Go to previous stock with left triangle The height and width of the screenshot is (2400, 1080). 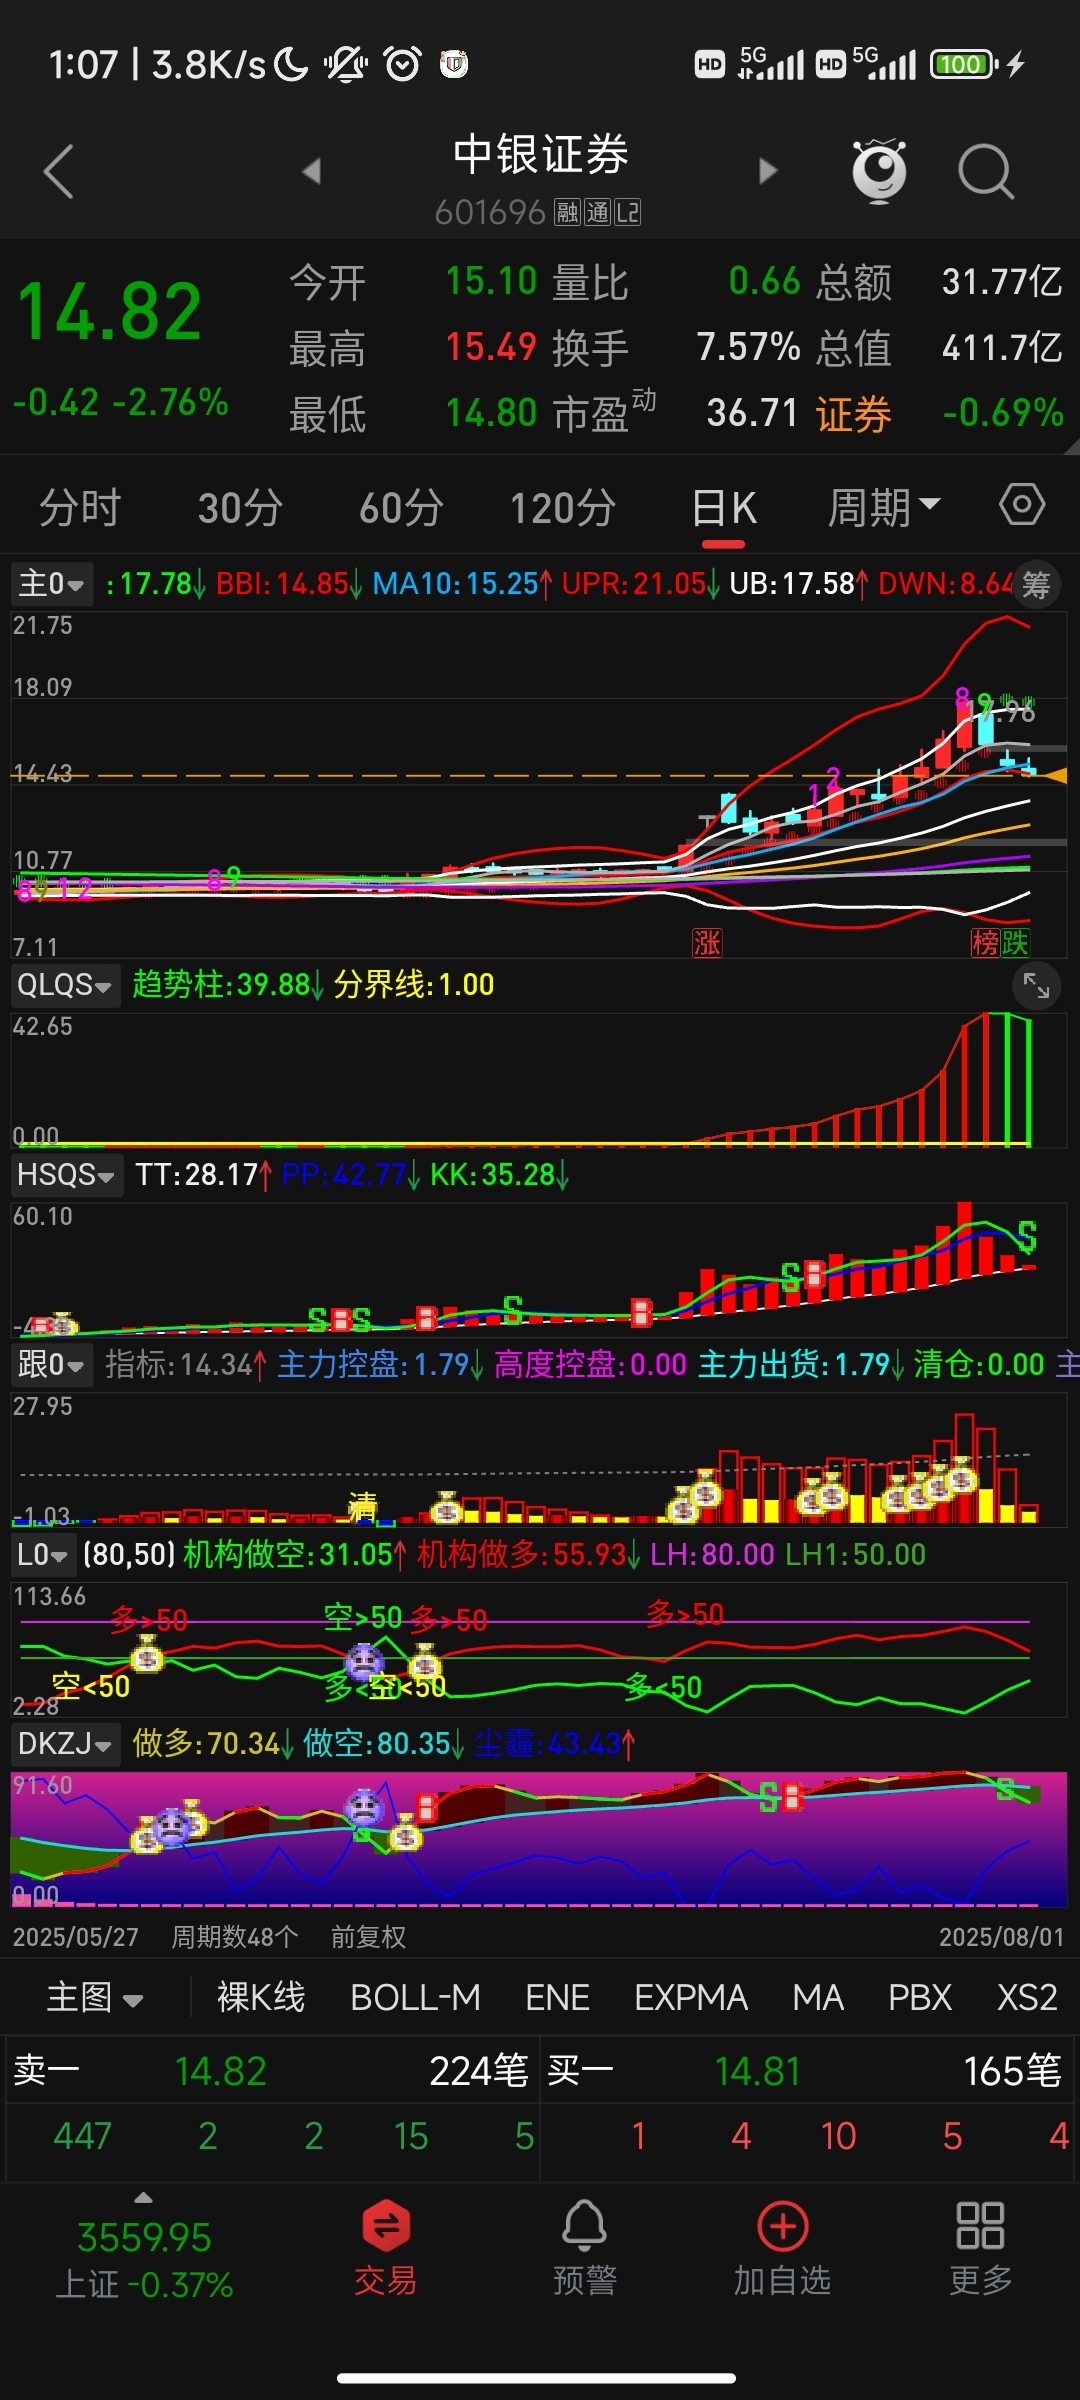pyautogui.click(x=312, y=171)
